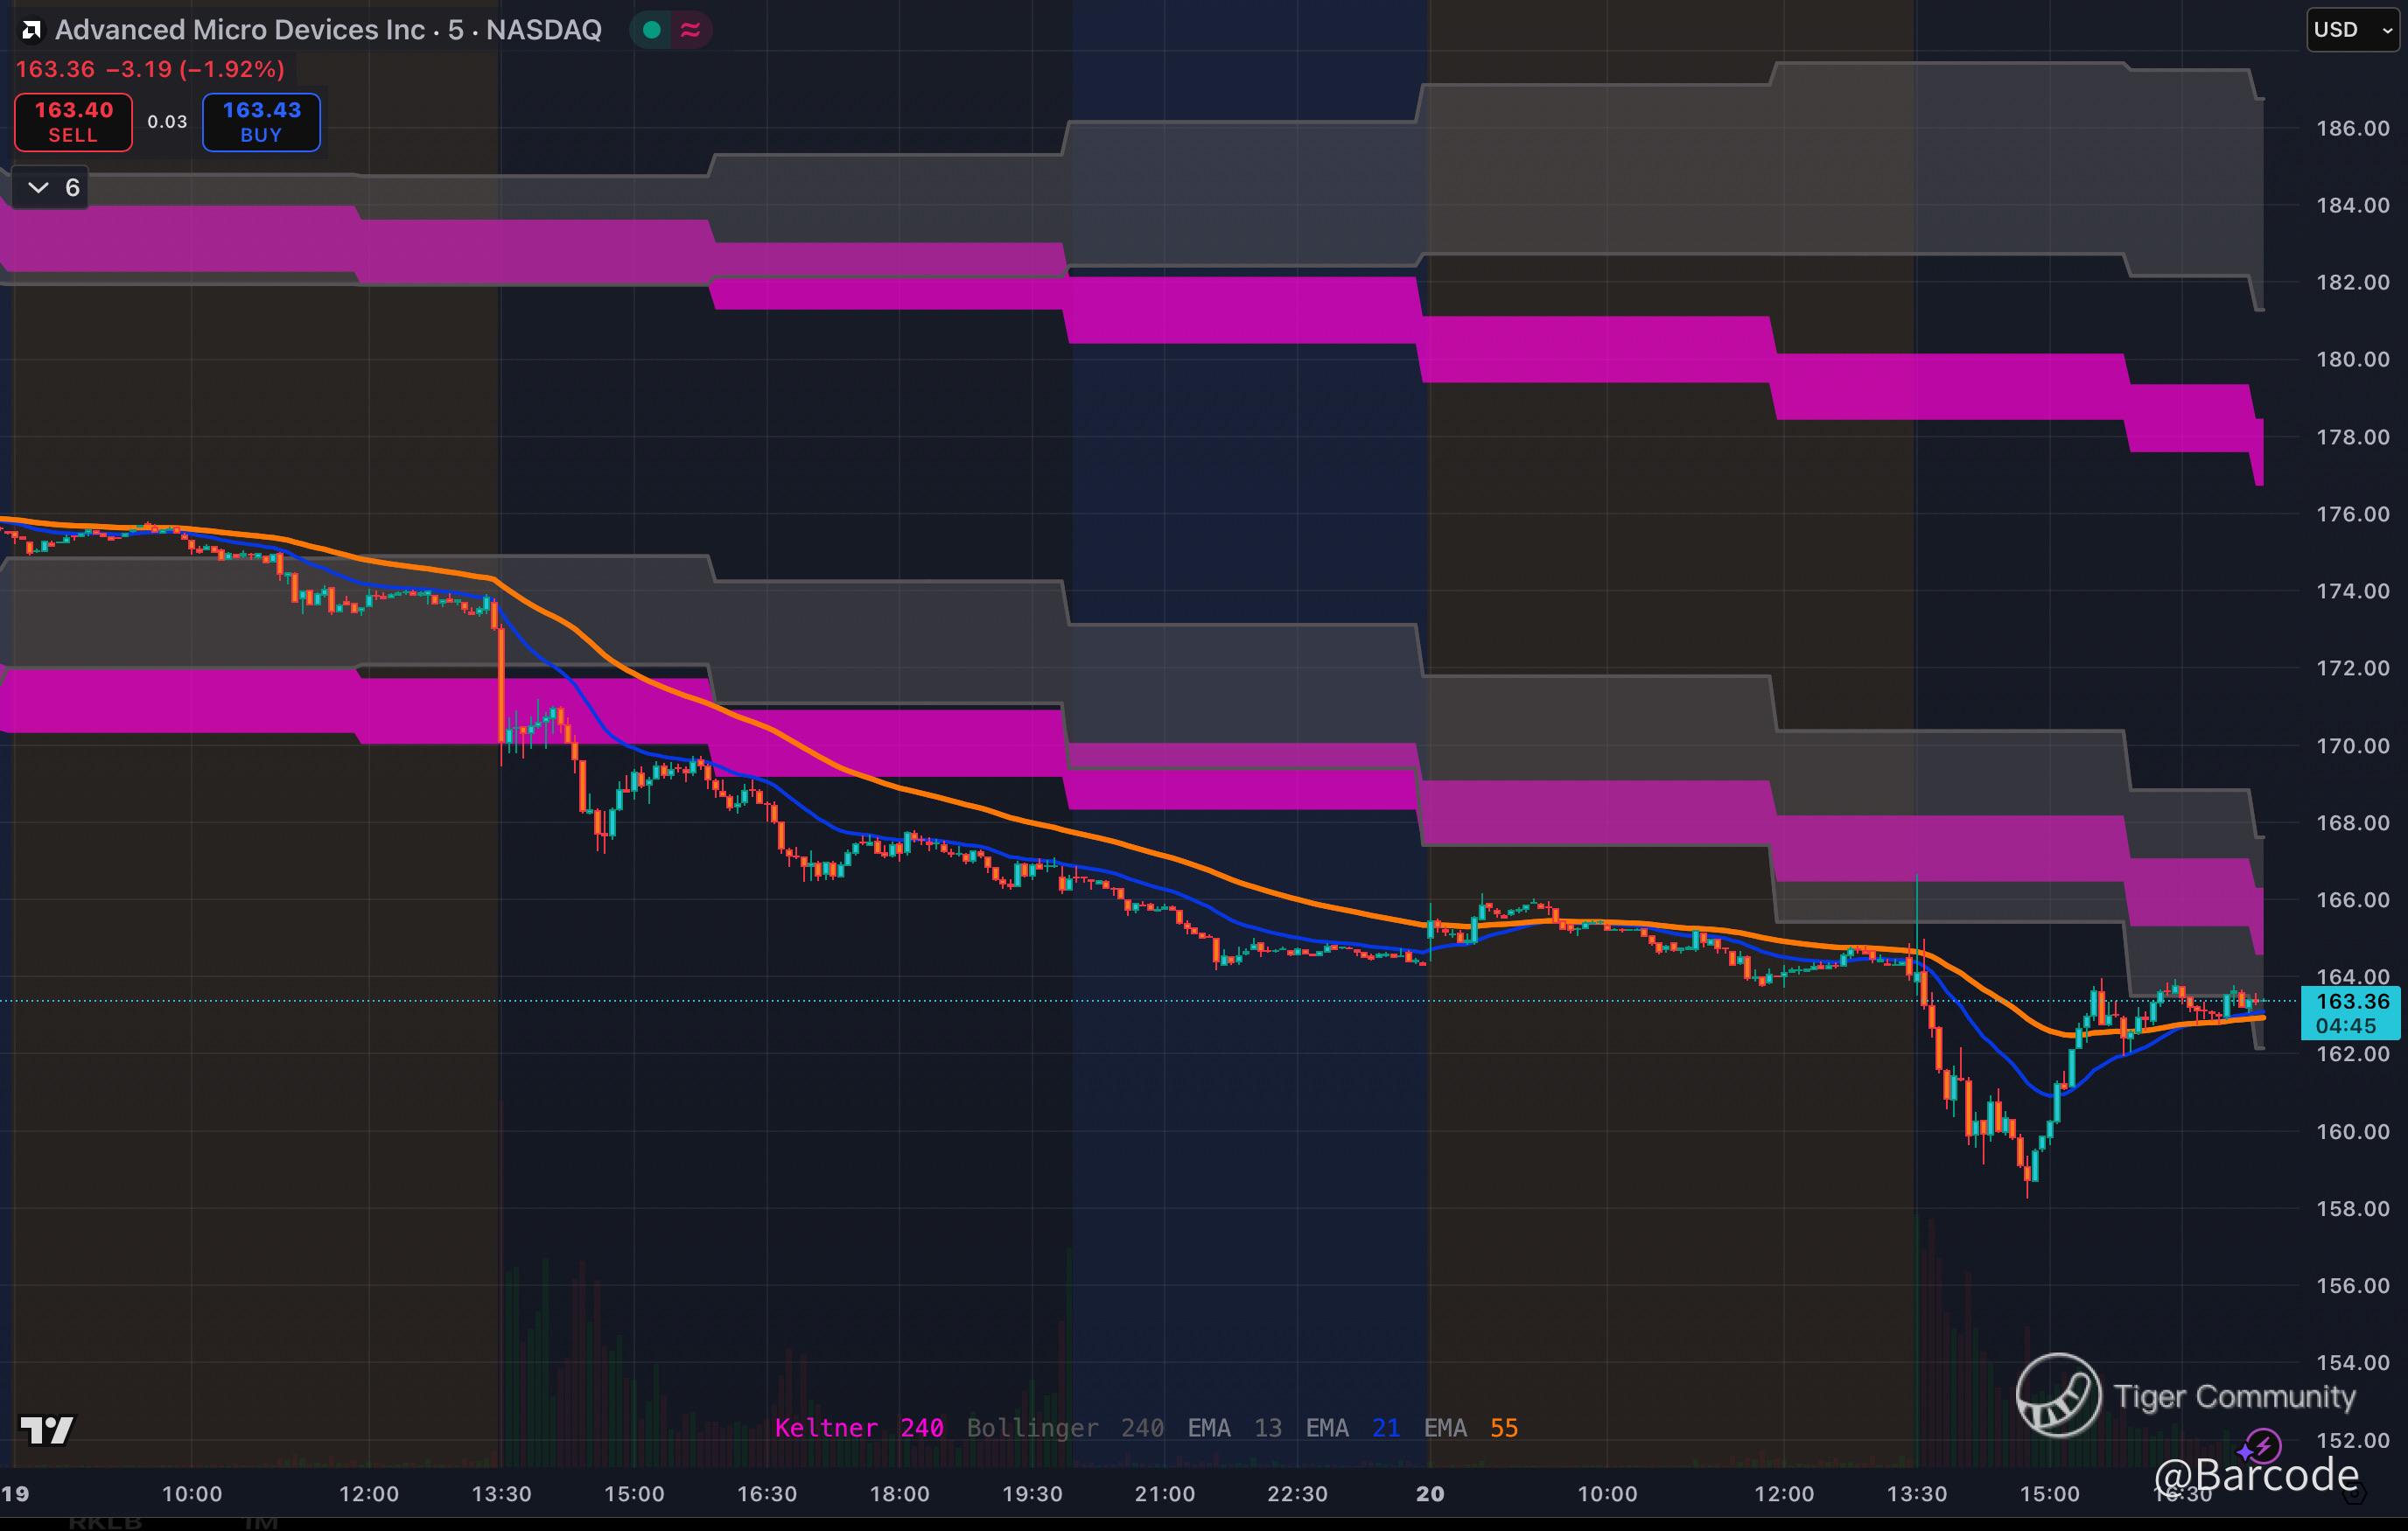Click the 163.36 current price tag
This screenshot has height=1531, width=2408.
(x=2350, y=1001)
